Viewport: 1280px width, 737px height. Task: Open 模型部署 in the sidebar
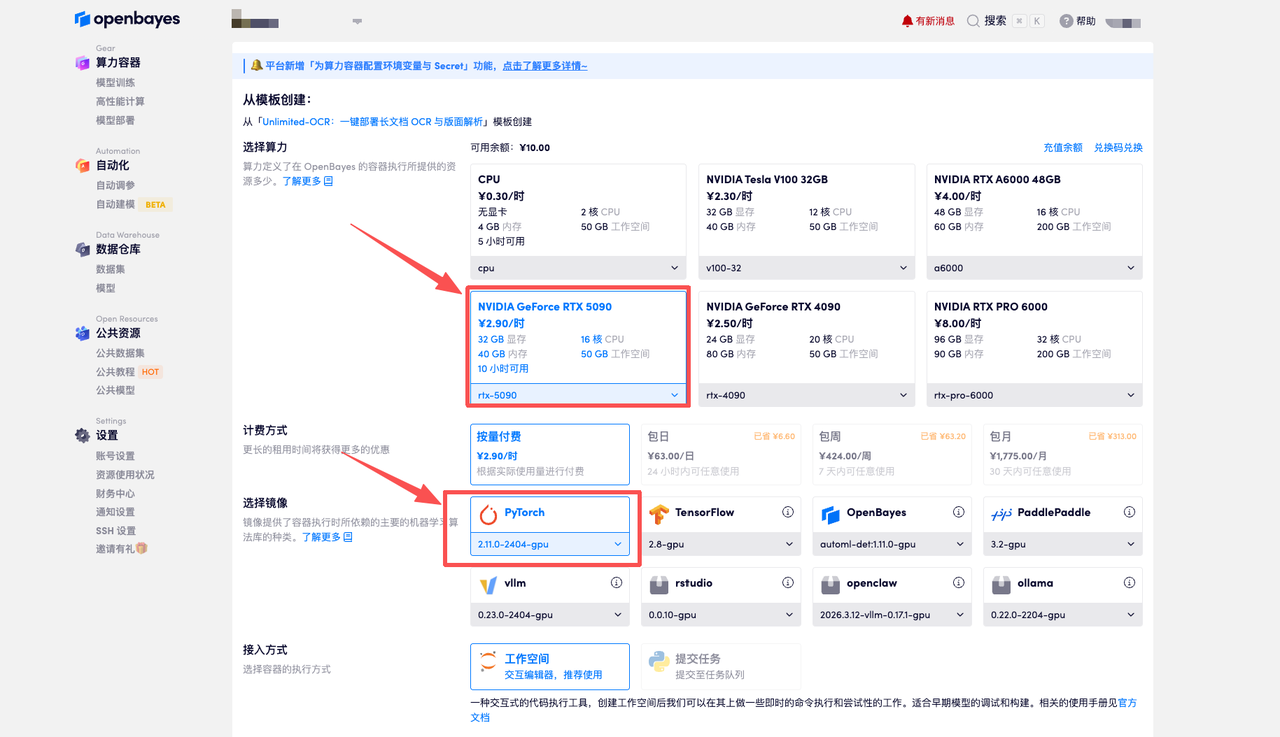point(115,121)
